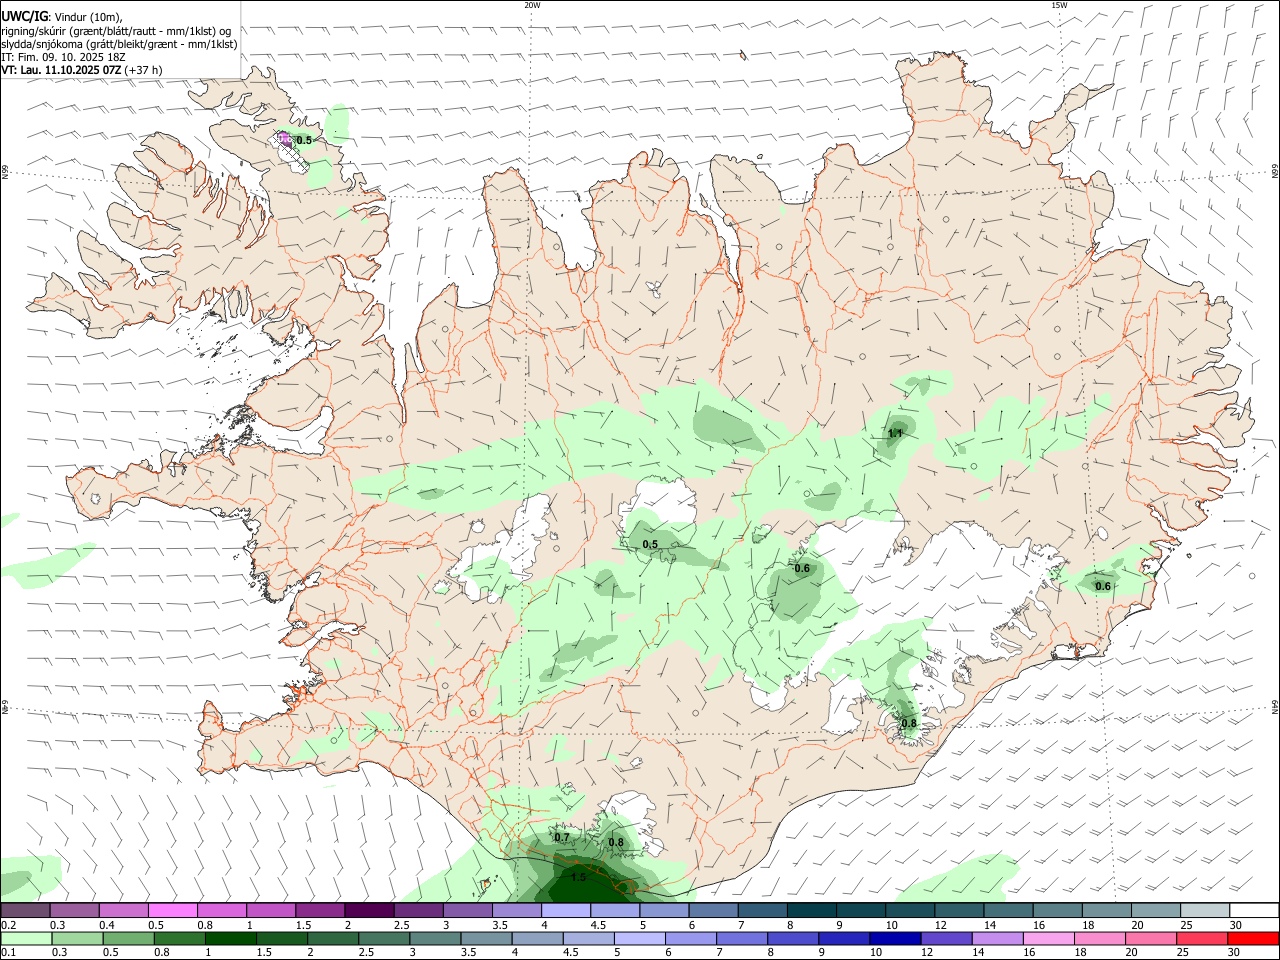The height and width of the screenshot is (960, 1280).
Task: Click the 0.5 label beside the pink snow marker
Action: pyautogui.click(x=304, y=141)
